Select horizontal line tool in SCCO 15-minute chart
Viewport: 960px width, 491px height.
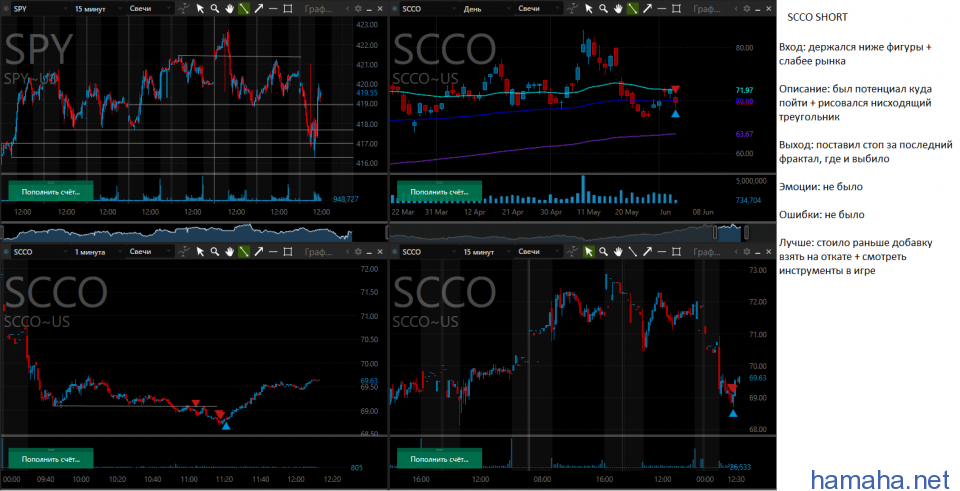point(661,251)
